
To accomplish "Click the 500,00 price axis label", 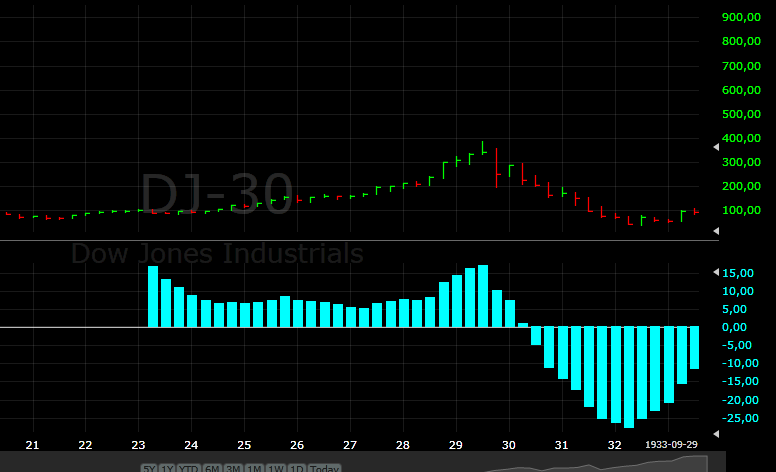I will pos(741,114).
